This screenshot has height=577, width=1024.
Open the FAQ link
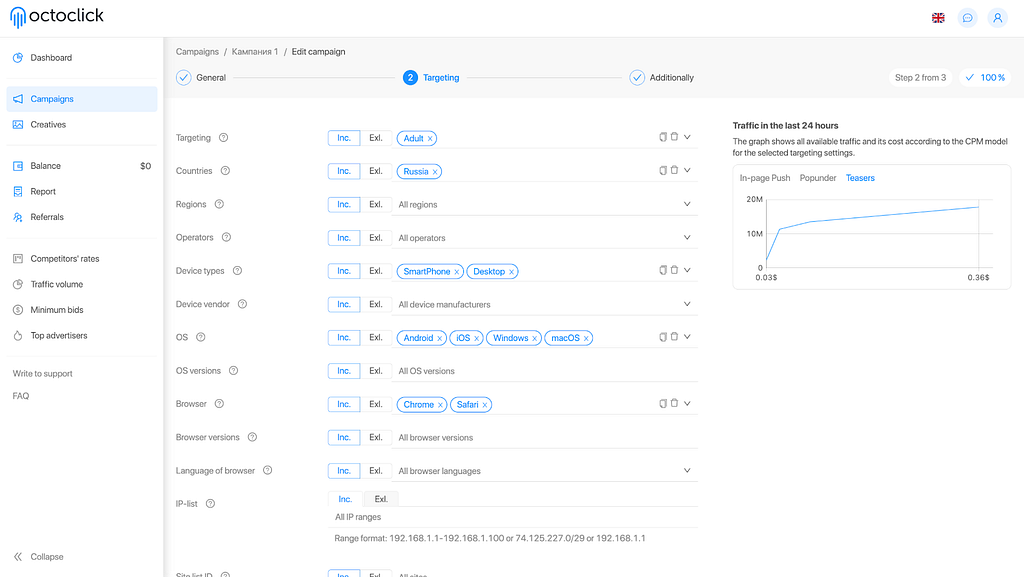click(x=21, y=396)
